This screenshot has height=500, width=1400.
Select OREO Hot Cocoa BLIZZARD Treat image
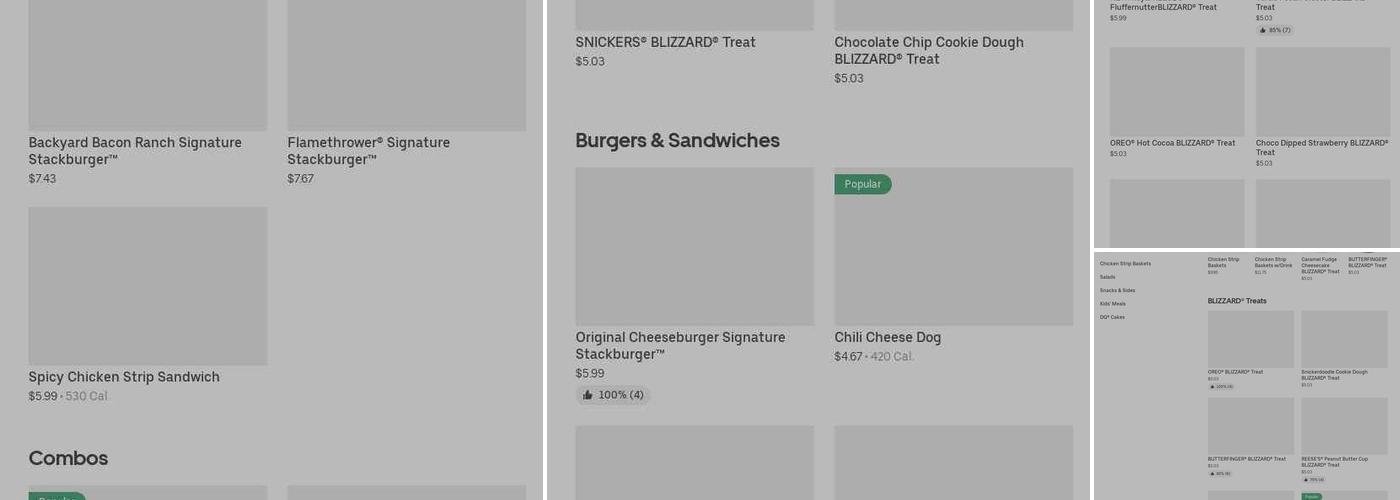point(1176,91)
